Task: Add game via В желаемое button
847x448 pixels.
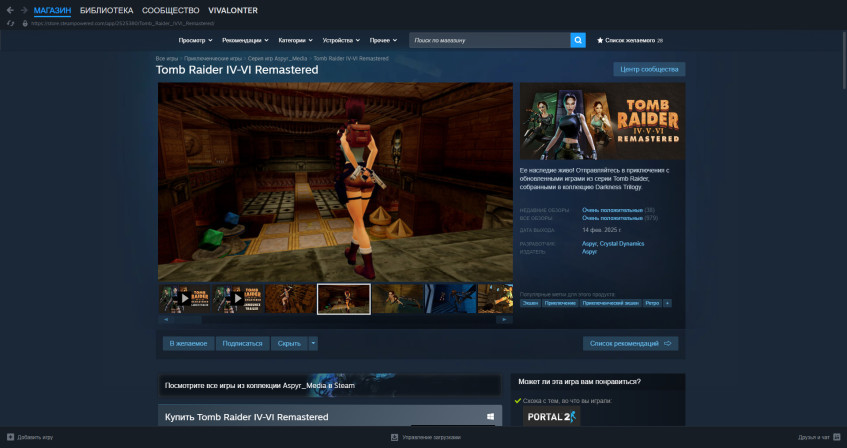Action: 188,343
